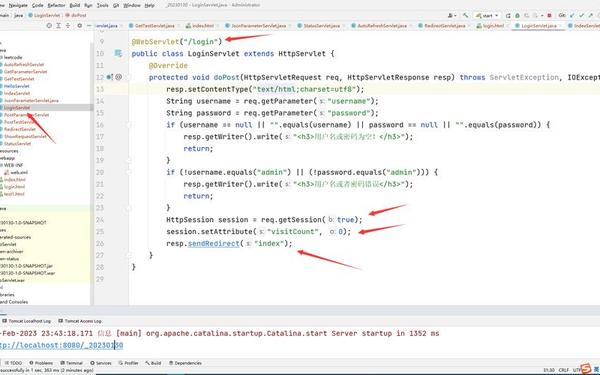Open the Git menu
600x375 pixels.
coord(116,5)
